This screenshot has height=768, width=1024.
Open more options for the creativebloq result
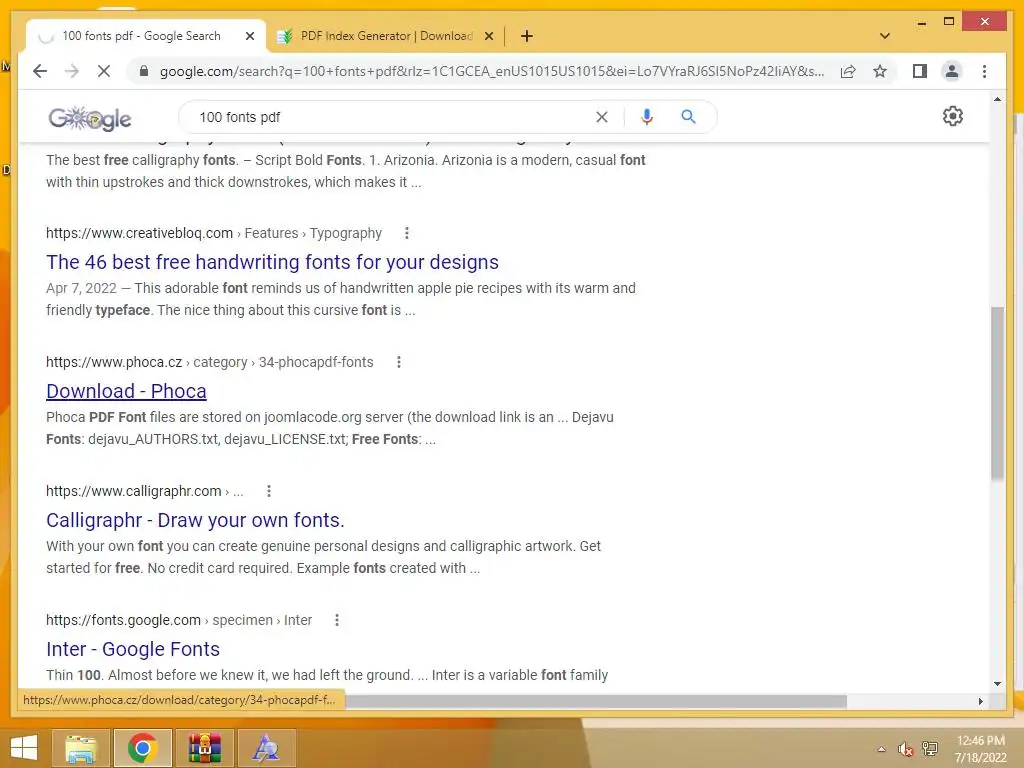pos(406,233)
